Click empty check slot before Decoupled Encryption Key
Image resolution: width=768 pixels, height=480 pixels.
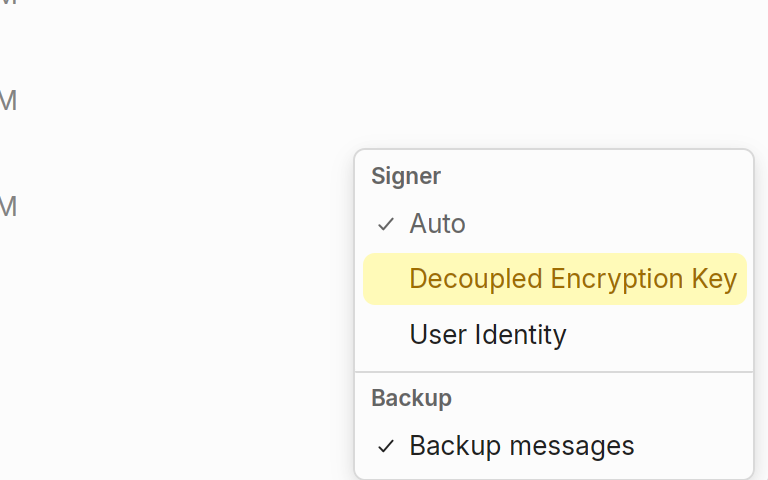click(386, 279)
